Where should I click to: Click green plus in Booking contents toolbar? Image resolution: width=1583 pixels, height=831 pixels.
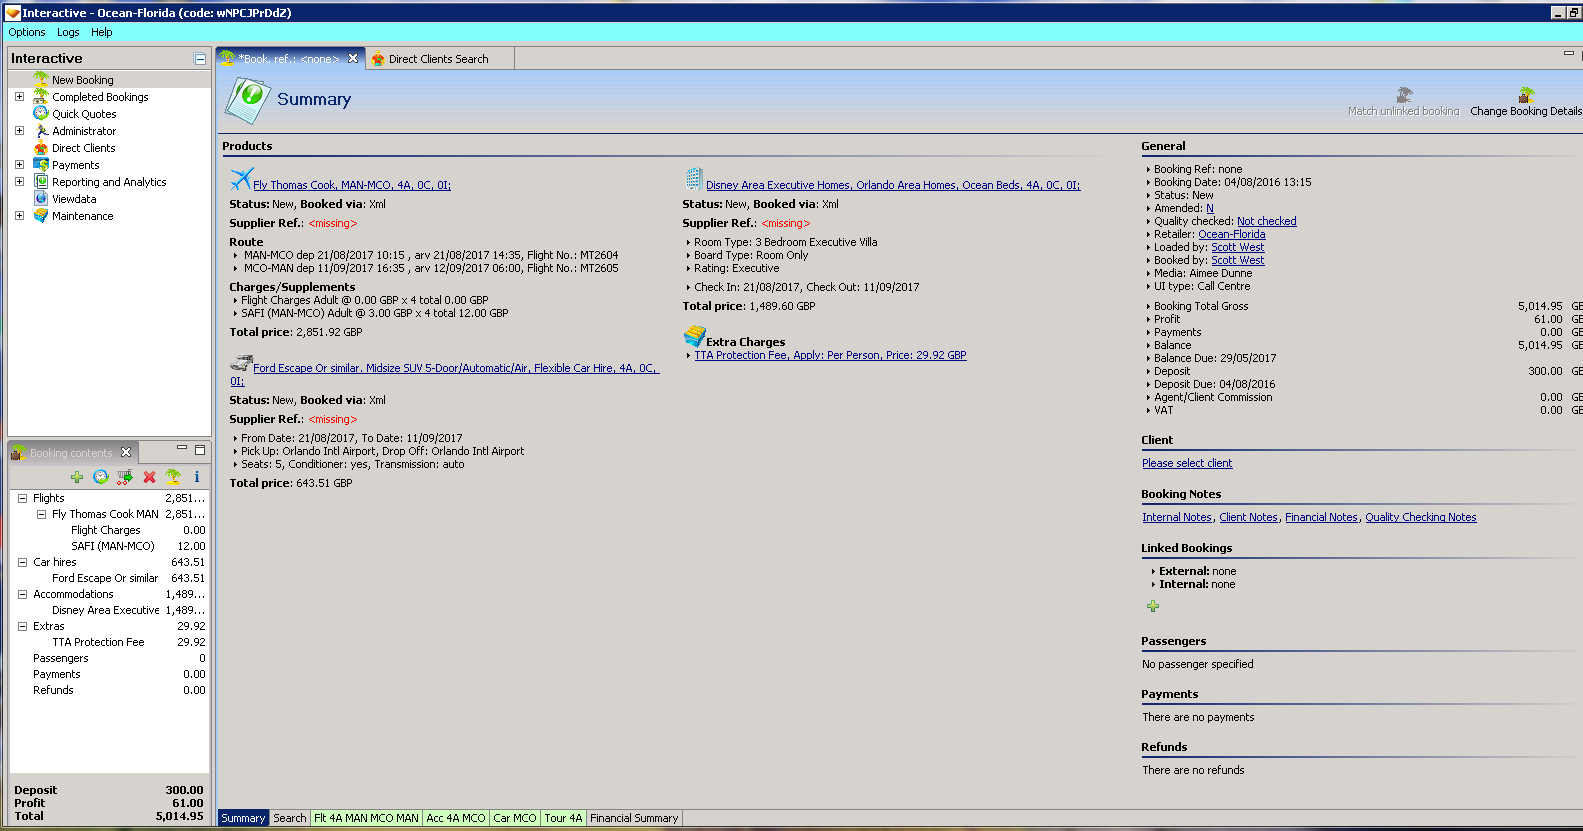pos(77,477)
